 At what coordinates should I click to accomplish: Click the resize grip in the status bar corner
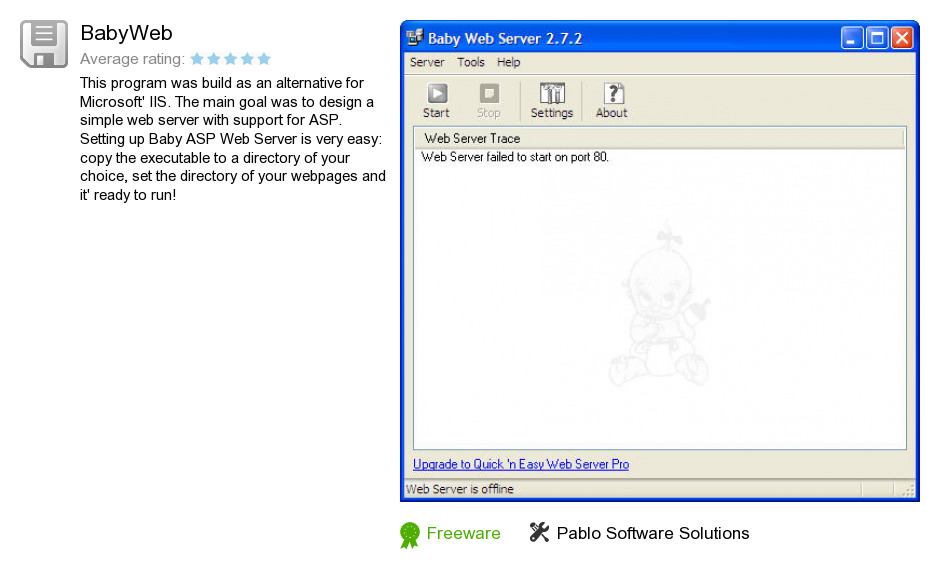(909, 491)
